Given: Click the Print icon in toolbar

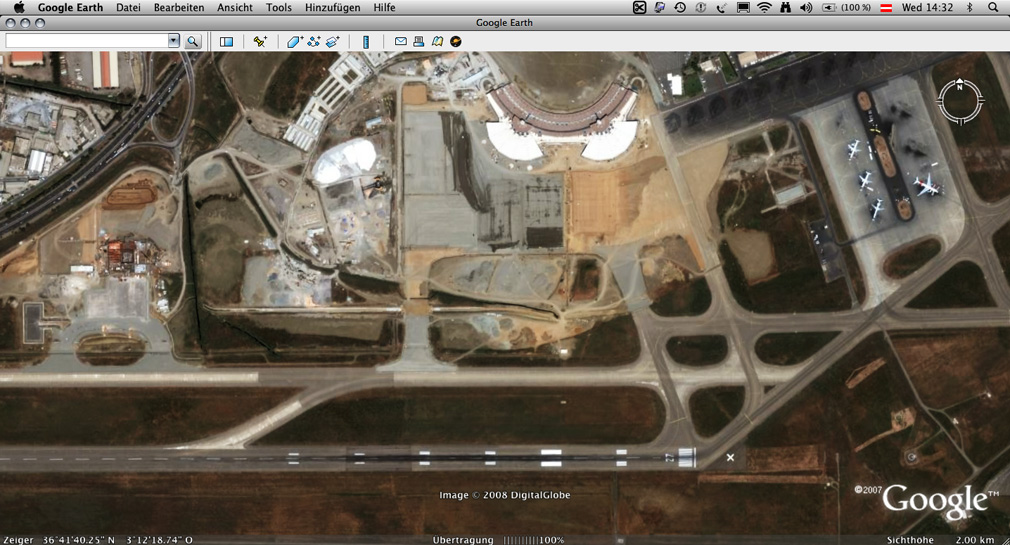Looking at the screenshot, I should click(x=419, y=41).
